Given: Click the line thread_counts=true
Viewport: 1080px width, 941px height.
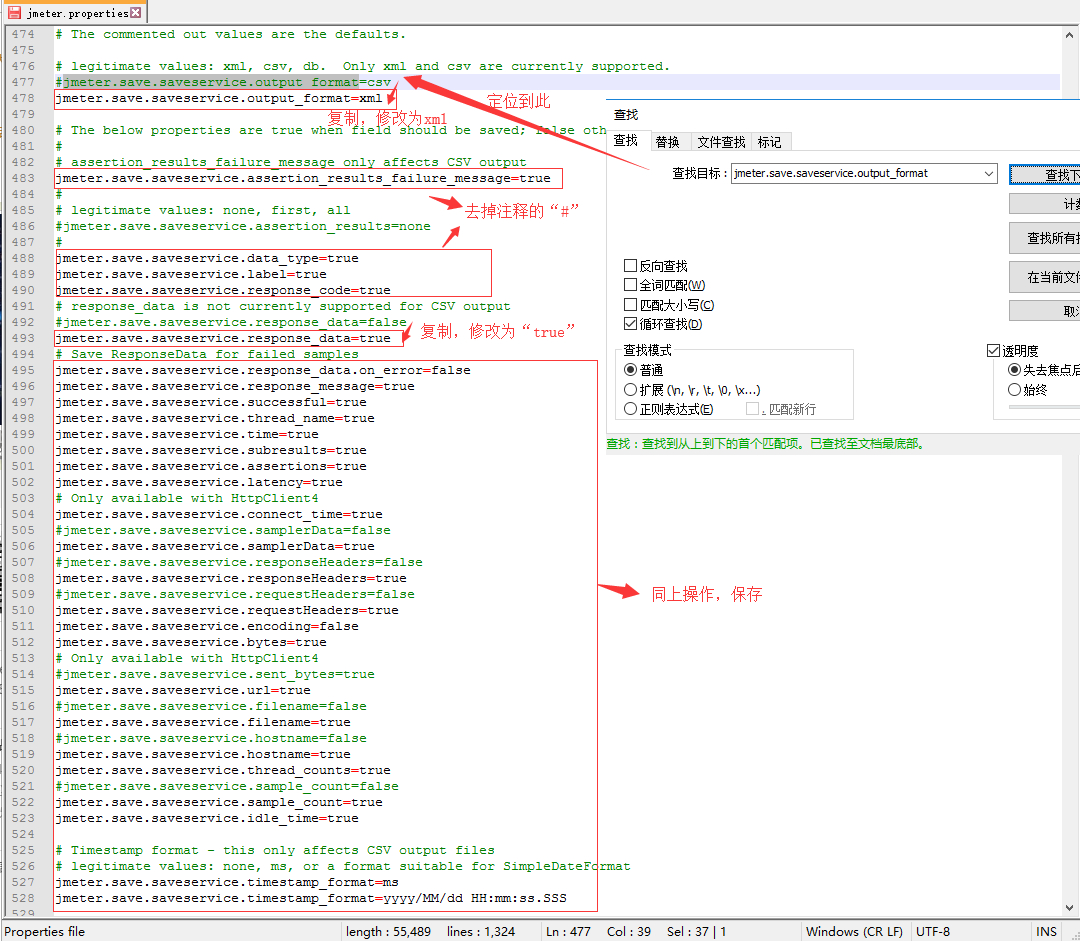Looking at the screenshot, I should click(223, 770).
